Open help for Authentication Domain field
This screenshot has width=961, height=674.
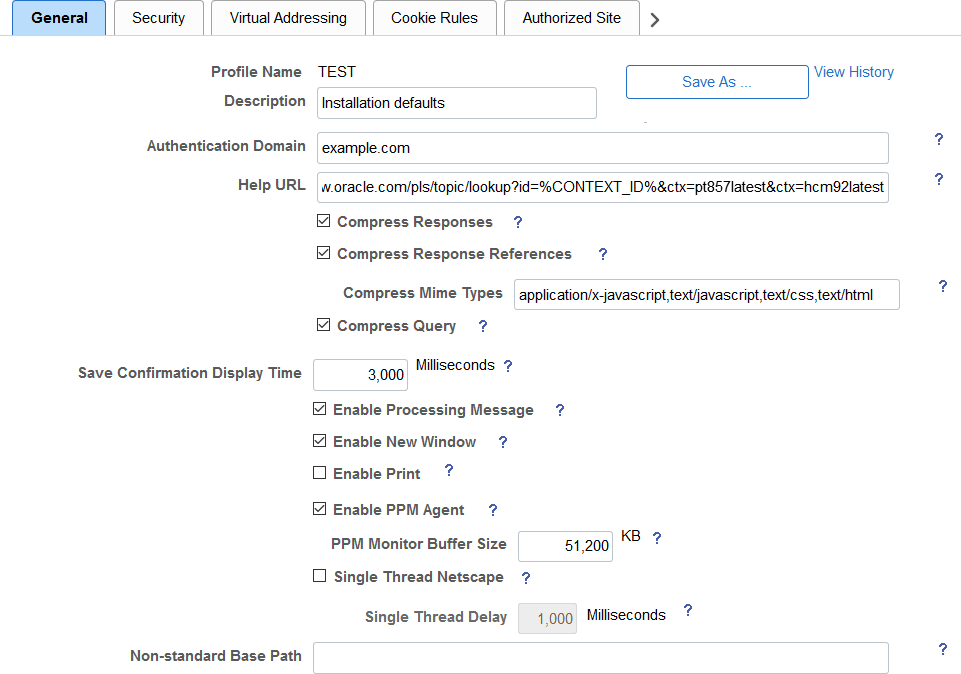click(x=938, y=140)
